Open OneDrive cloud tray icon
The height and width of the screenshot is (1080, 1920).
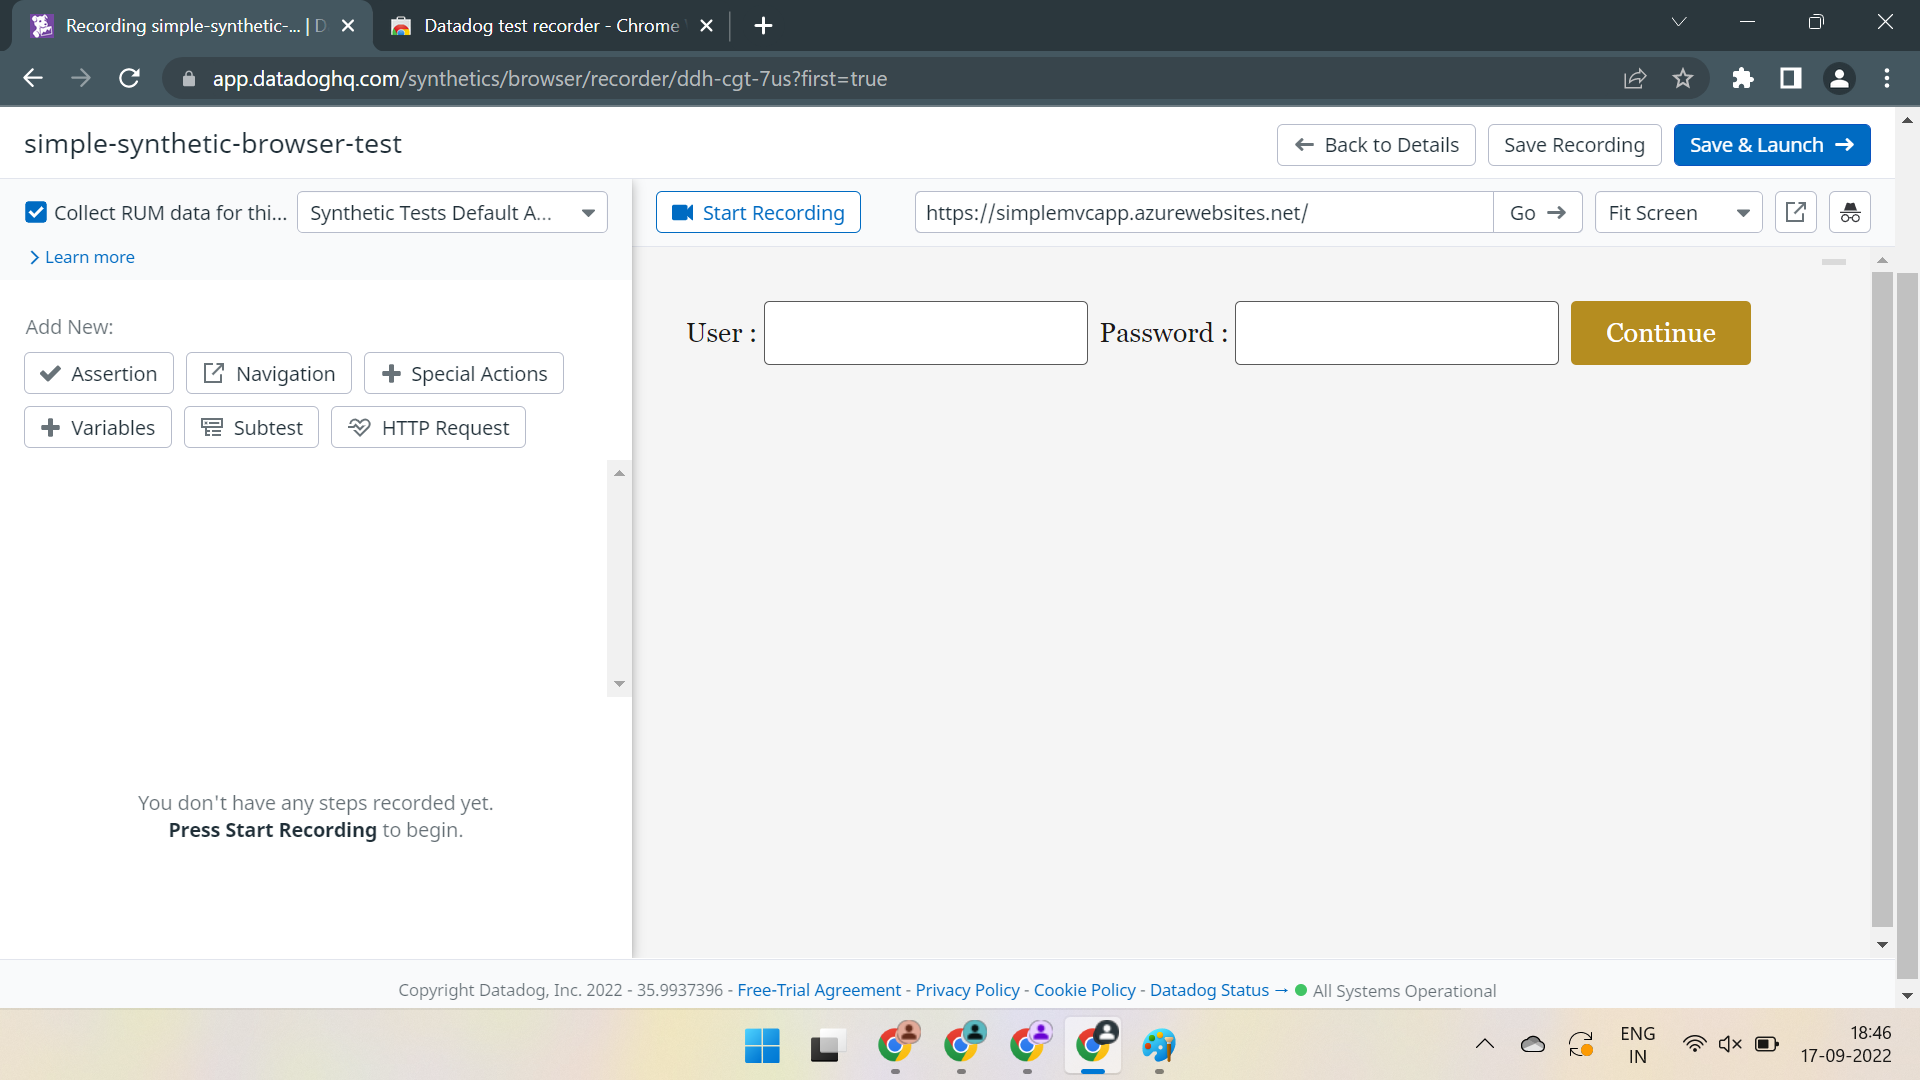pos(1532,1044)
